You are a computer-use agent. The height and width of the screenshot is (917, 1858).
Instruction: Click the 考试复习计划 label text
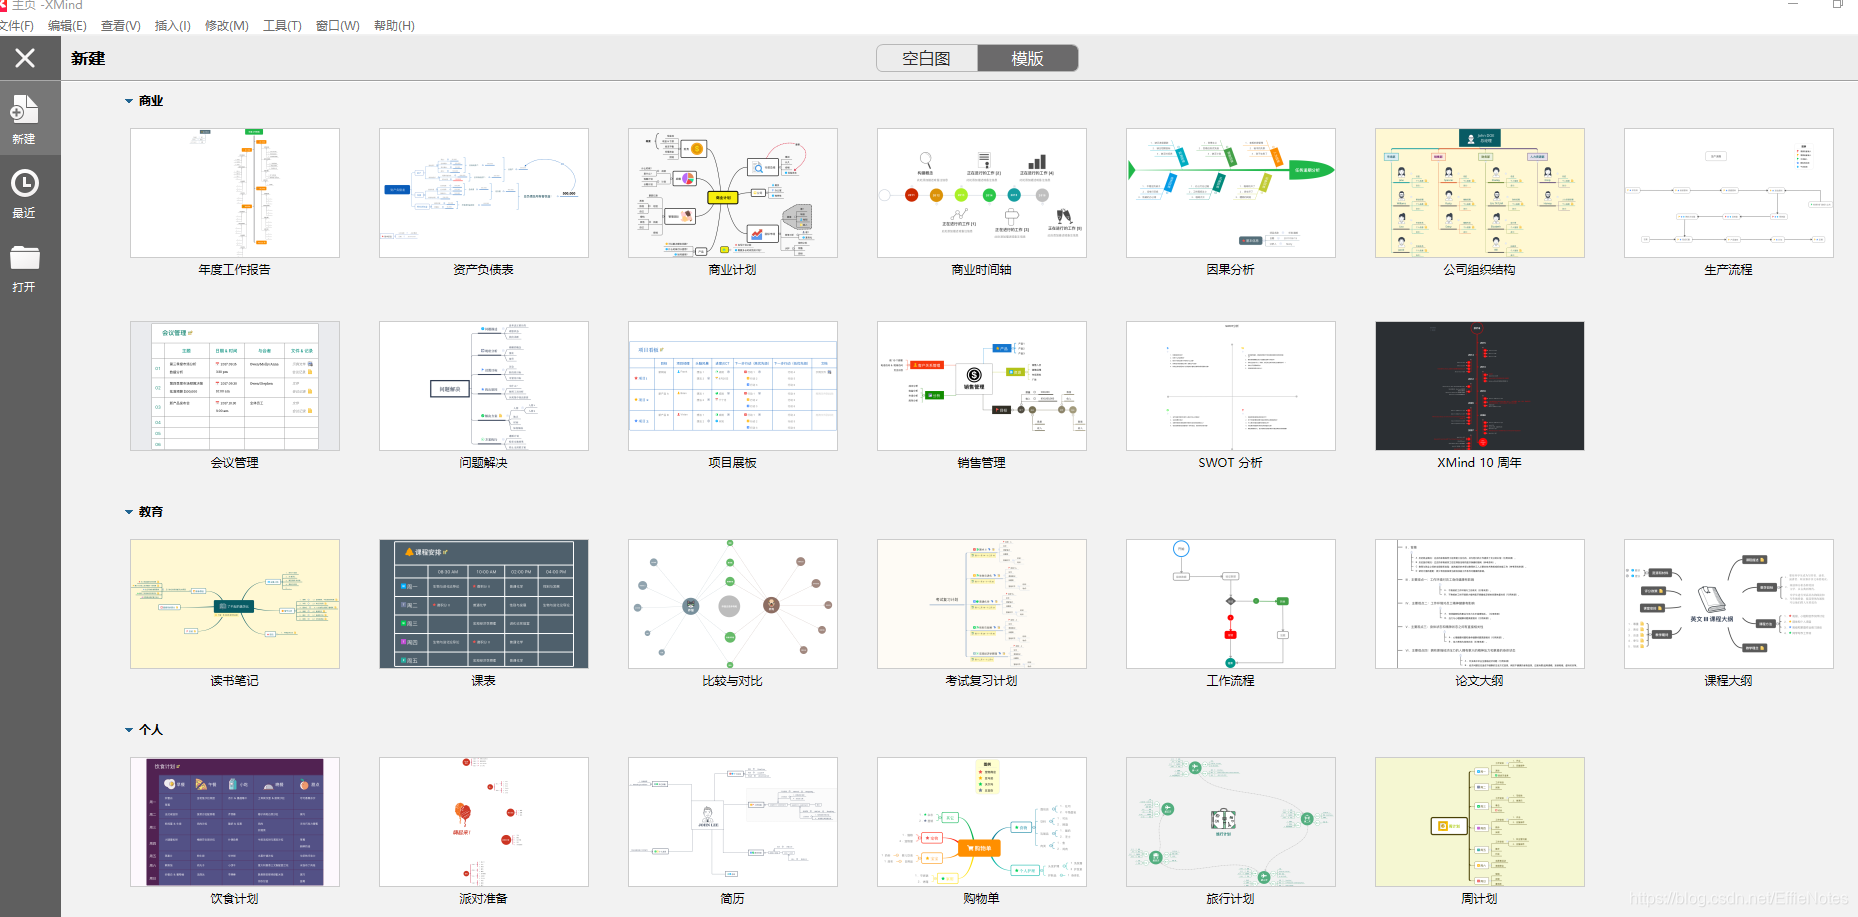(982, 681)
